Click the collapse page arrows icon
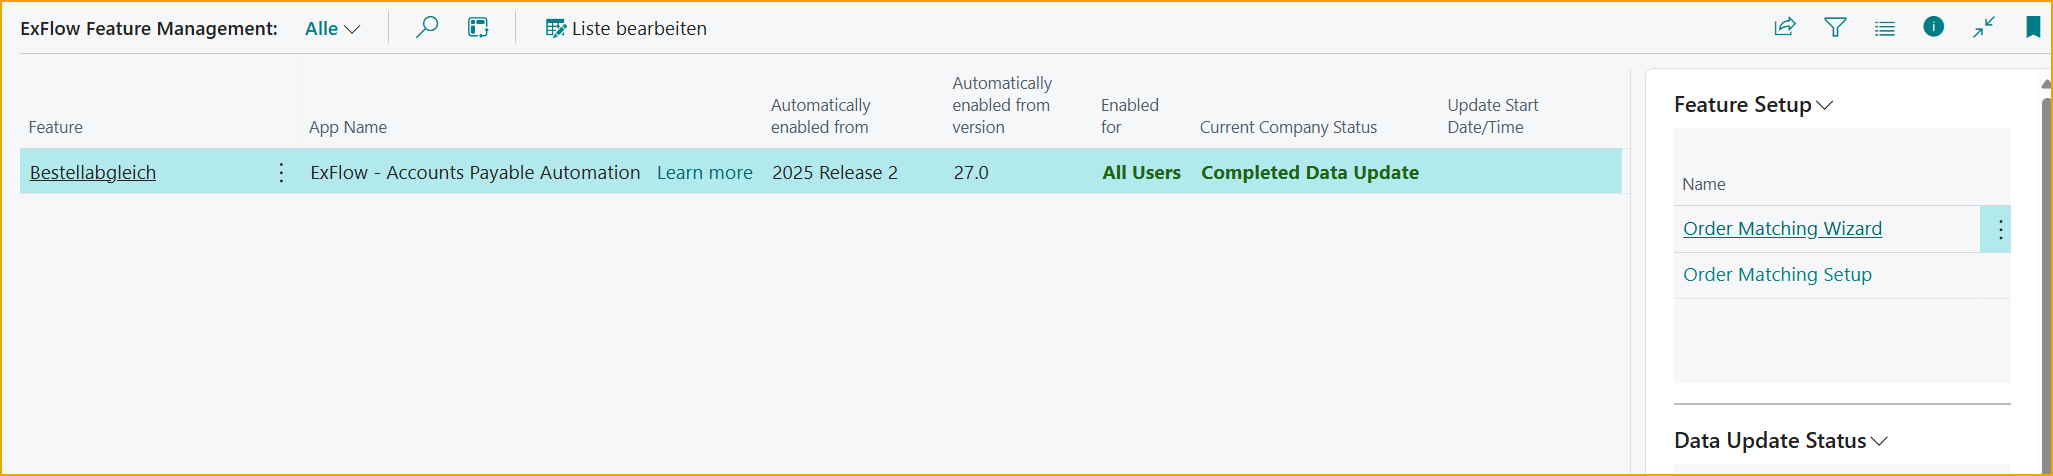Image resolution: width=2053 pixels, height=476 pixels. coord(1984,27)
